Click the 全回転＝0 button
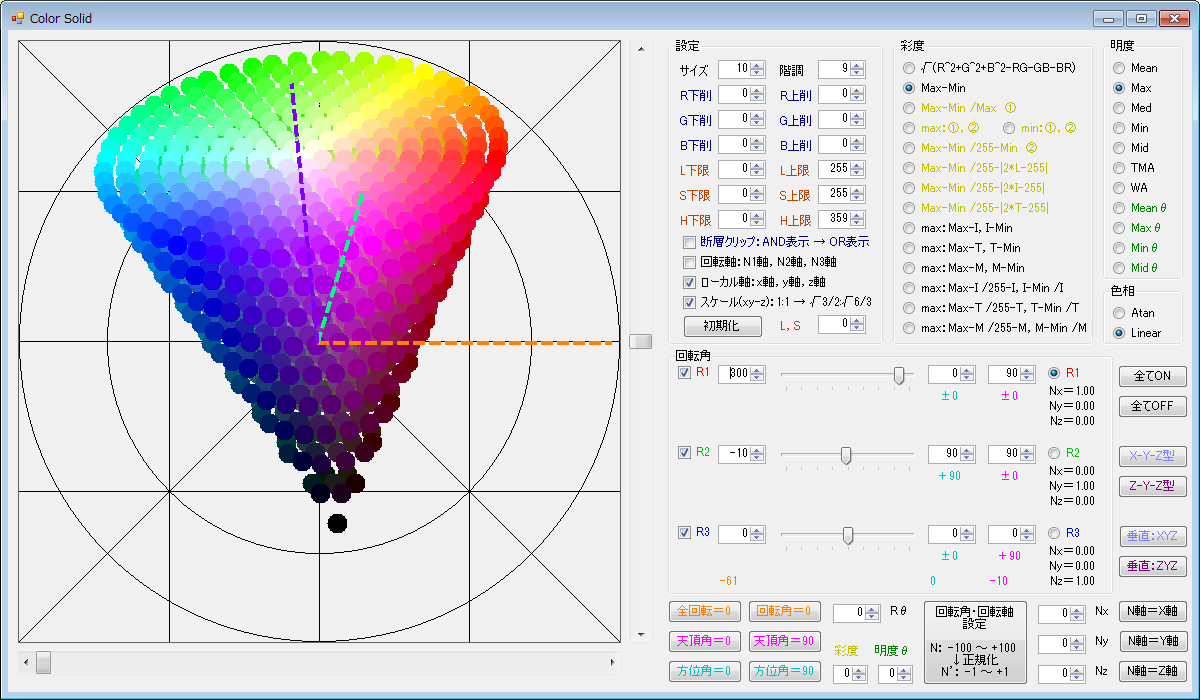Viewport: 1200px width, 700px height. pos(705,611)
